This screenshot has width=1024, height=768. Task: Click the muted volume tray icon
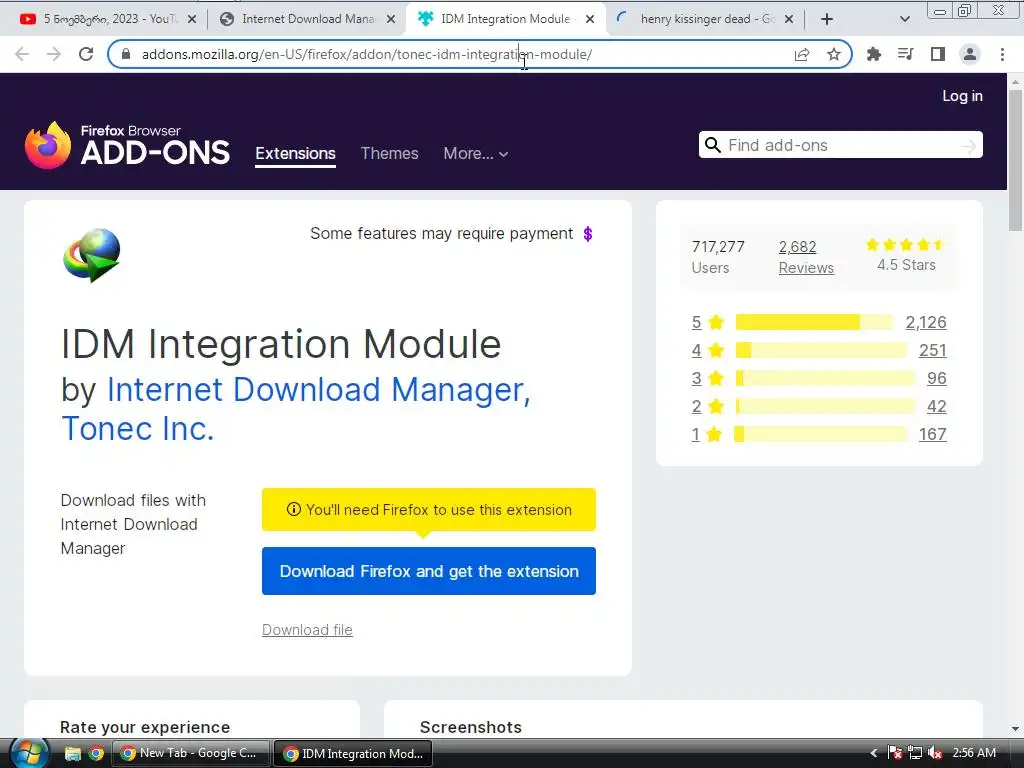pos(935,753)
